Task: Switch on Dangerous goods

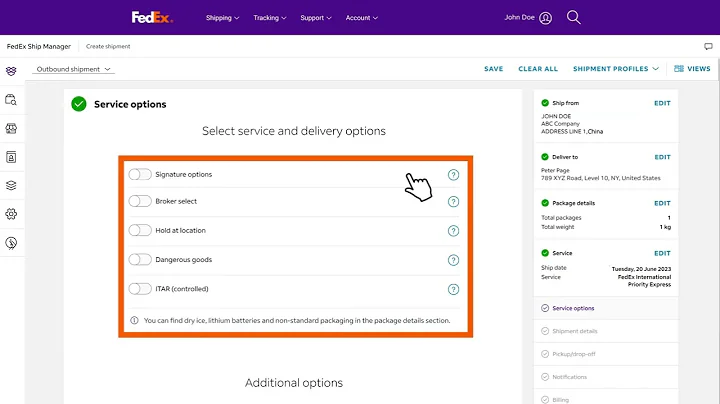Action: (140, 259)
